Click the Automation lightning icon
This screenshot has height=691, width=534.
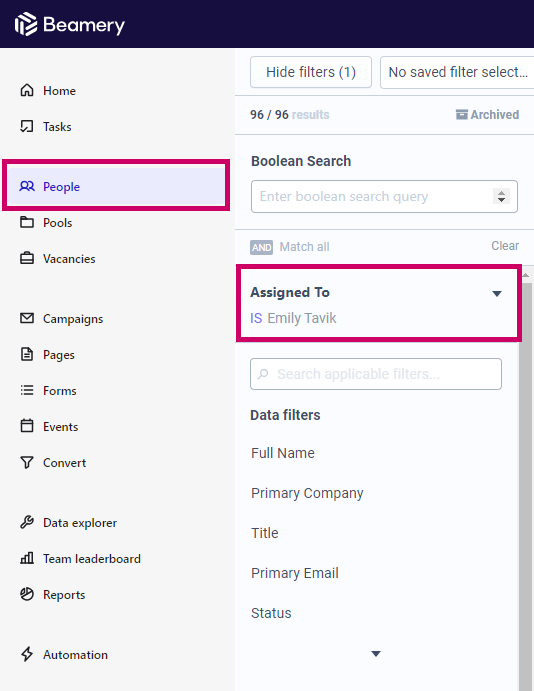(x=27, y=654)
